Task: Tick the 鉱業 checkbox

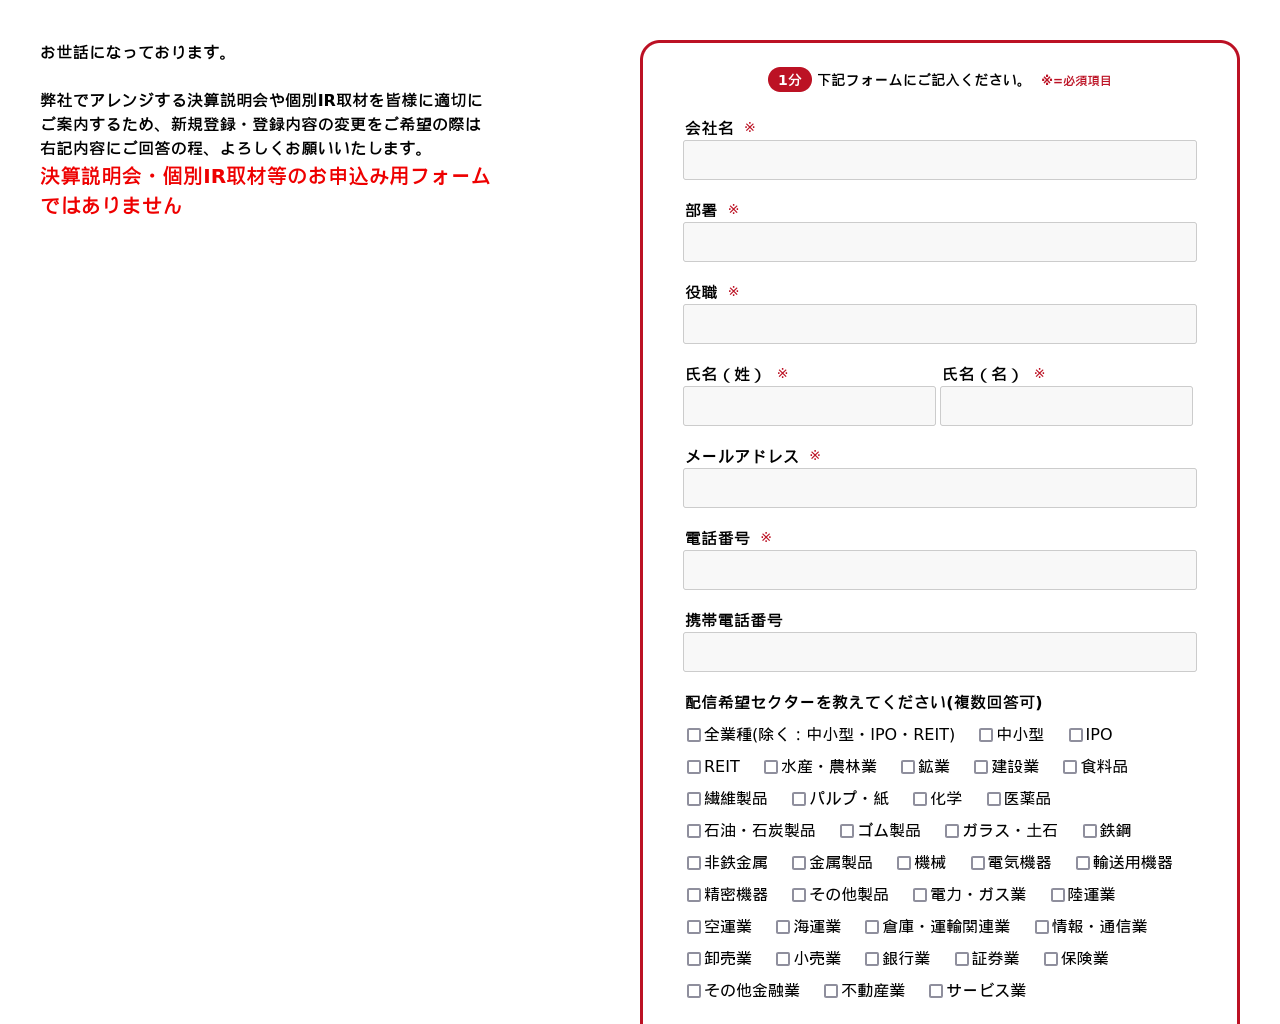Action: pyautogui.click(x=908, y=767)
